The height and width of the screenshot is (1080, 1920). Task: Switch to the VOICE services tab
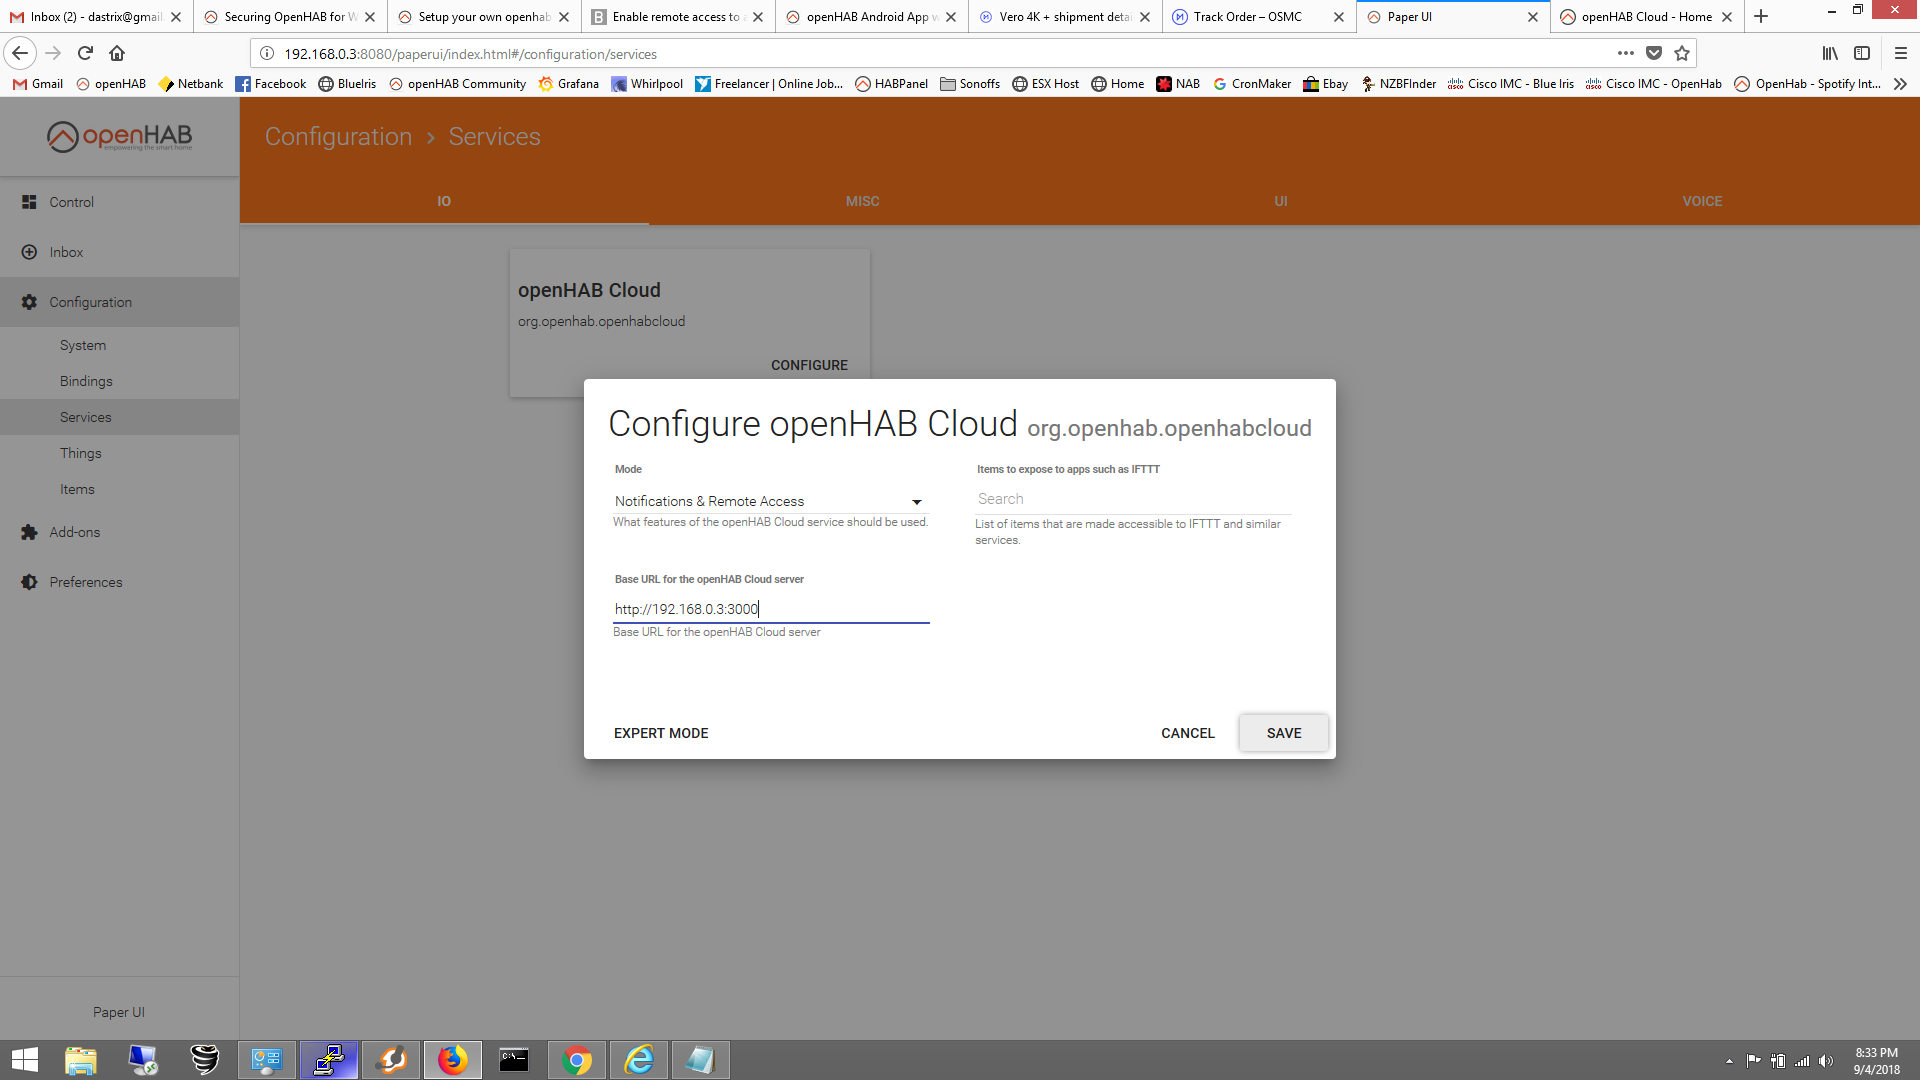pyautogui.click(x=1702, y=201)
